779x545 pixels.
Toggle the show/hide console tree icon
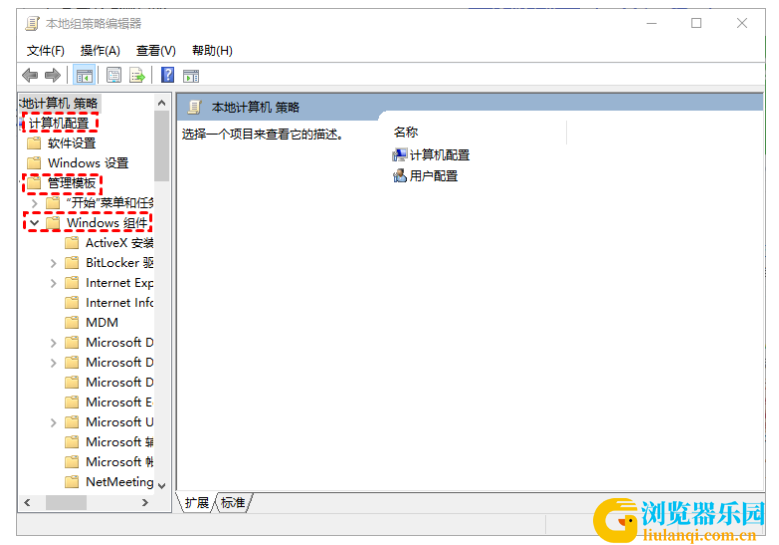(x=84, y=76)
